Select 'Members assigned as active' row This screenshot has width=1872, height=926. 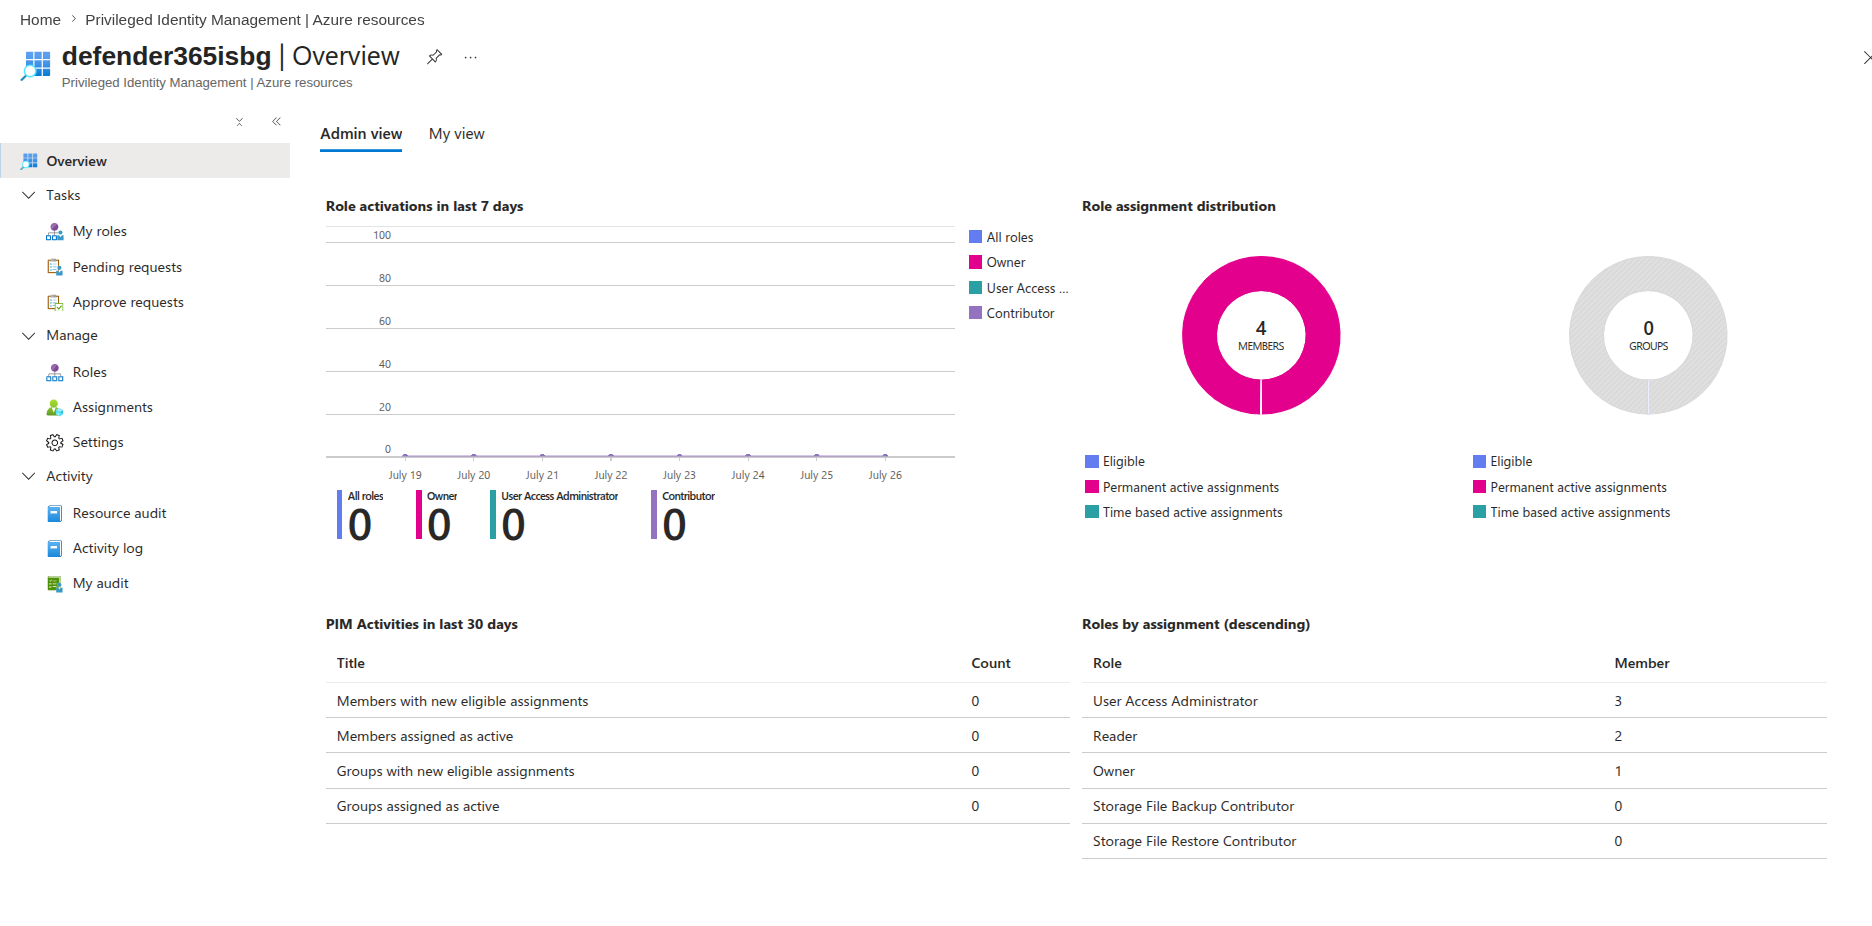point(698,736)
